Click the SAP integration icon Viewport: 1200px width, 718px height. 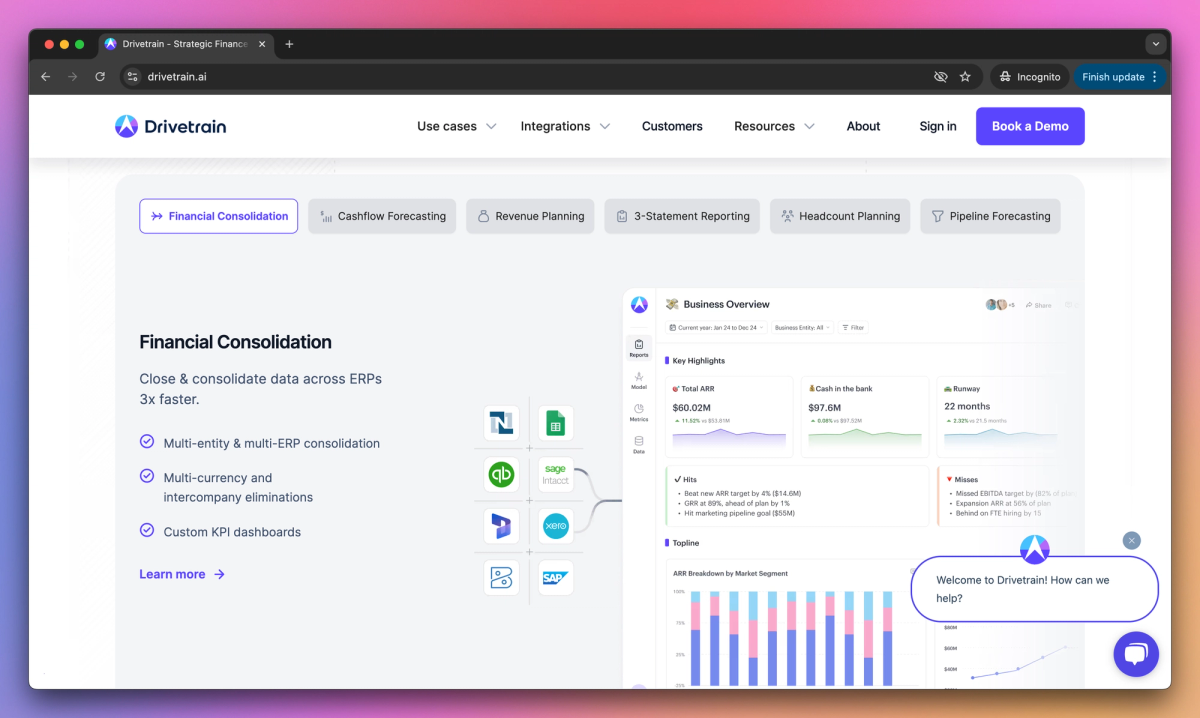tap(556, 578)
